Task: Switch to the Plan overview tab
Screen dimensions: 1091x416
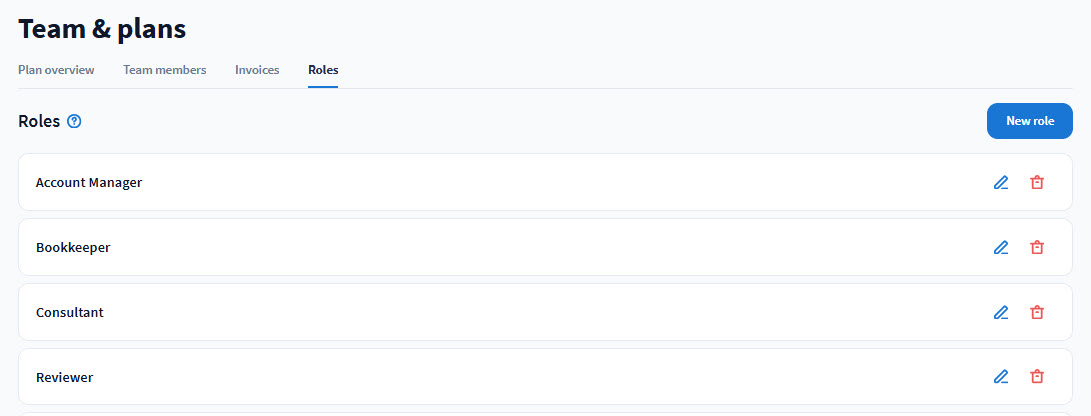Action: (x=56, y=70)
